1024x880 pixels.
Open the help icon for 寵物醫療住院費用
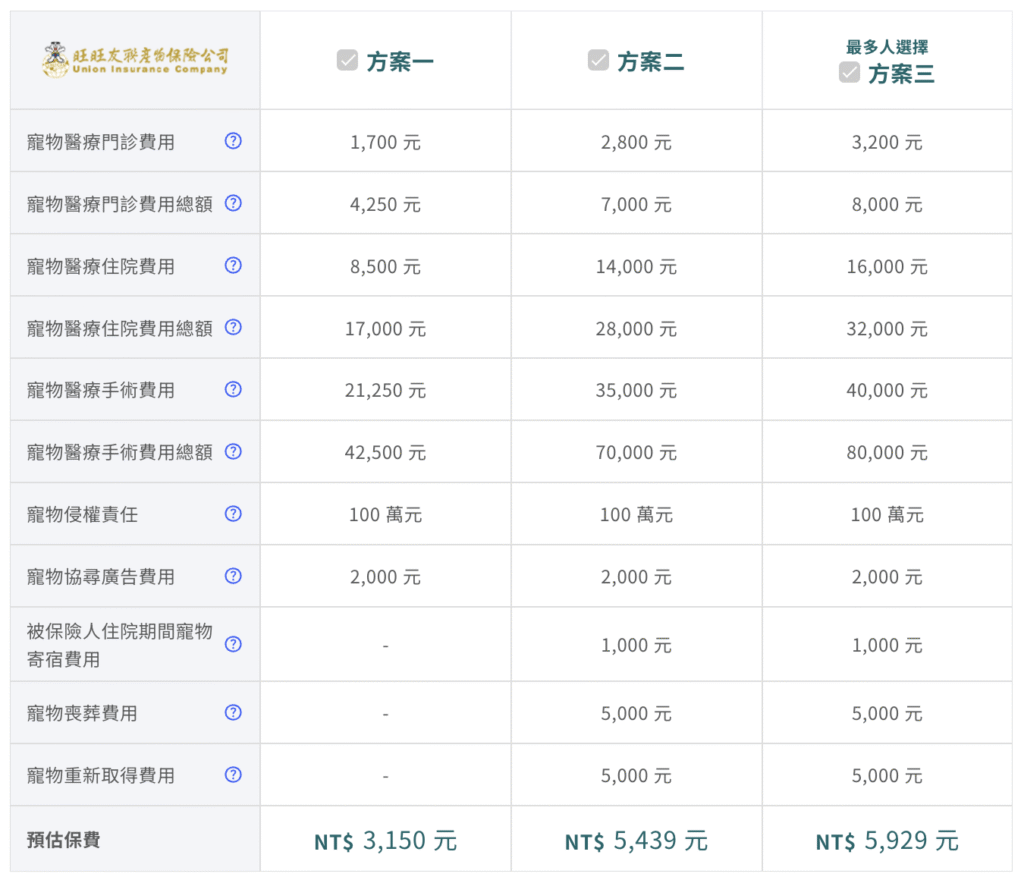coord(232,265)
